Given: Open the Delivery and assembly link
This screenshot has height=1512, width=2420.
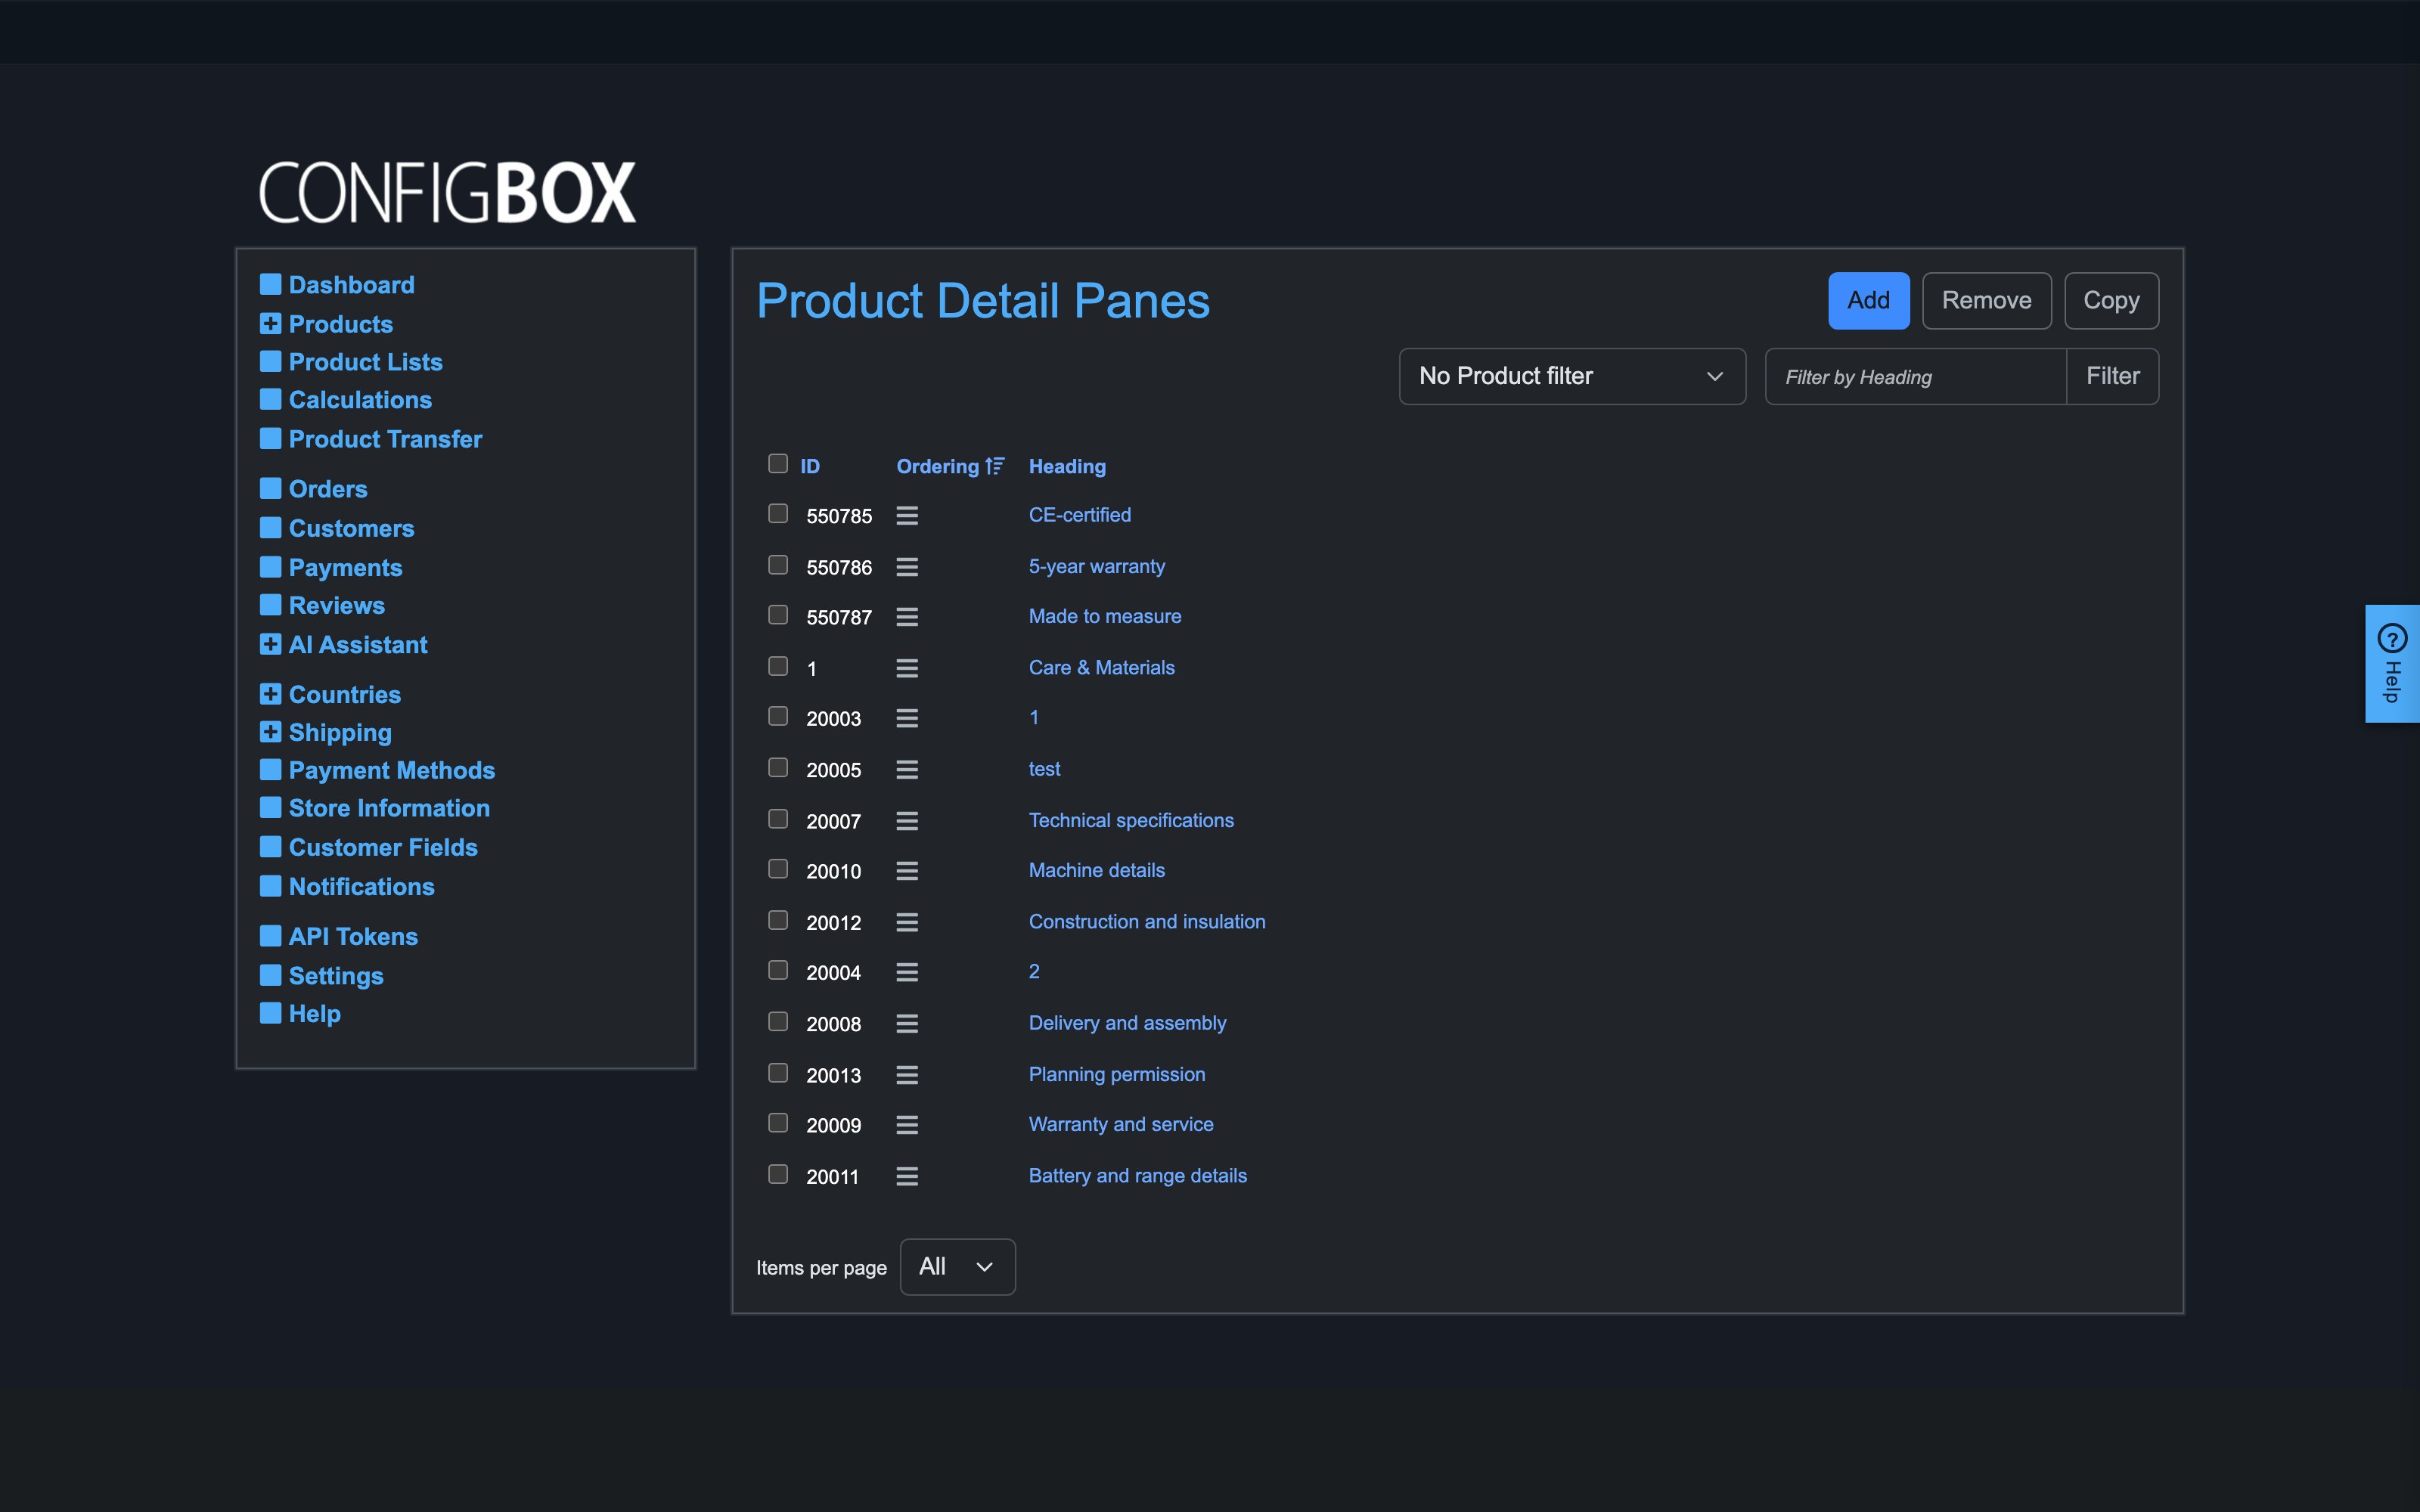Looking at the screenshot, I should point(1127,1023).
